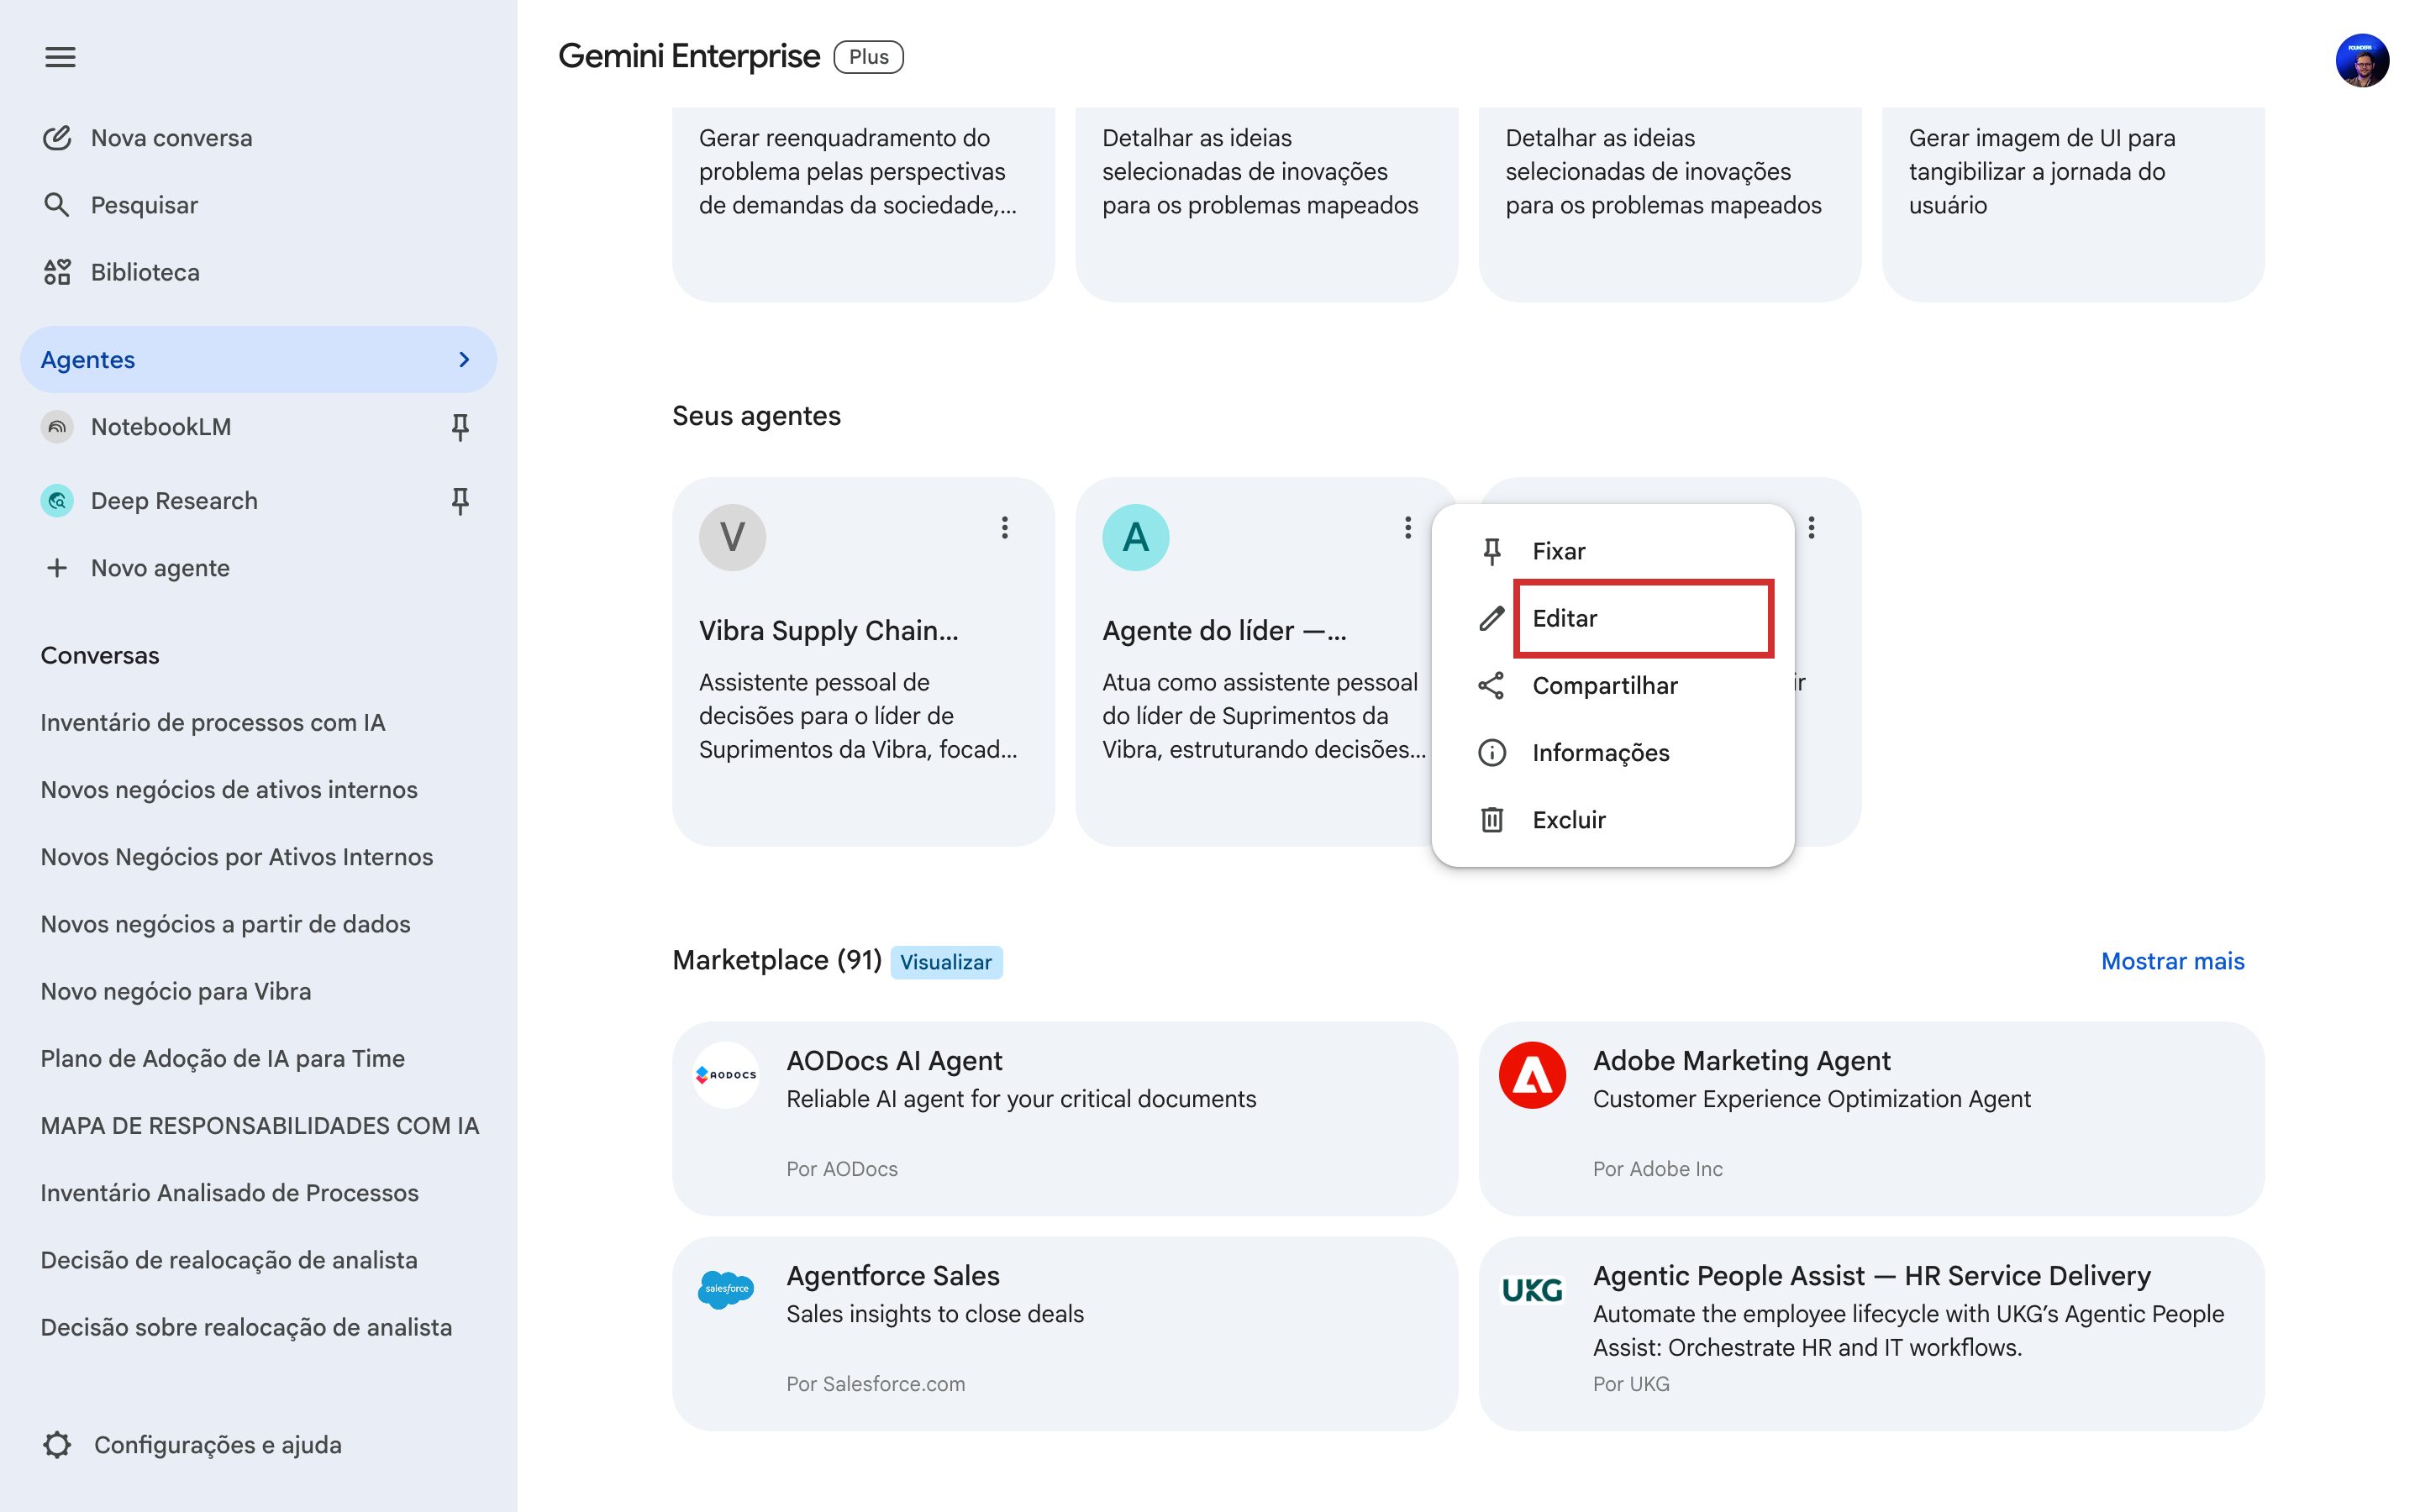Viewport: 2420px width, 1512px height.
Task: Click the info icon next to Informações
Action: pyautogui.click(x=1492, y=753)
